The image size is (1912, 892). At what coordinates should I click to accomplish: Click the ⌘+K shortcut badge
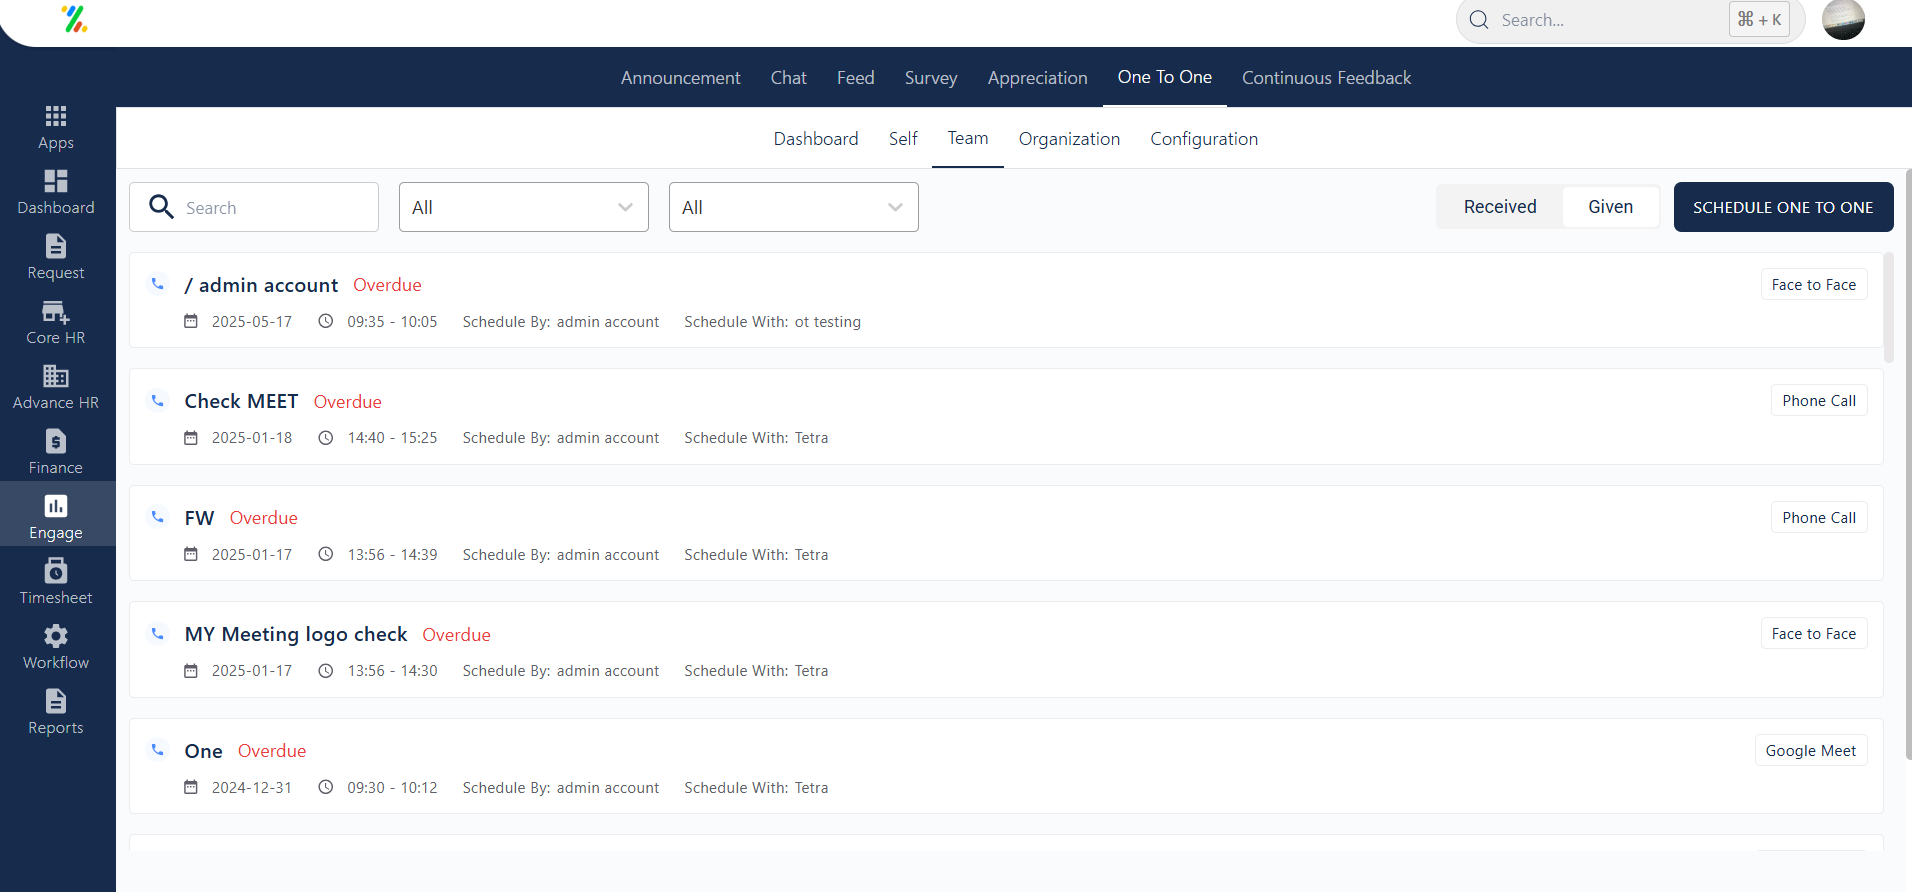[x=1760, y=19]
